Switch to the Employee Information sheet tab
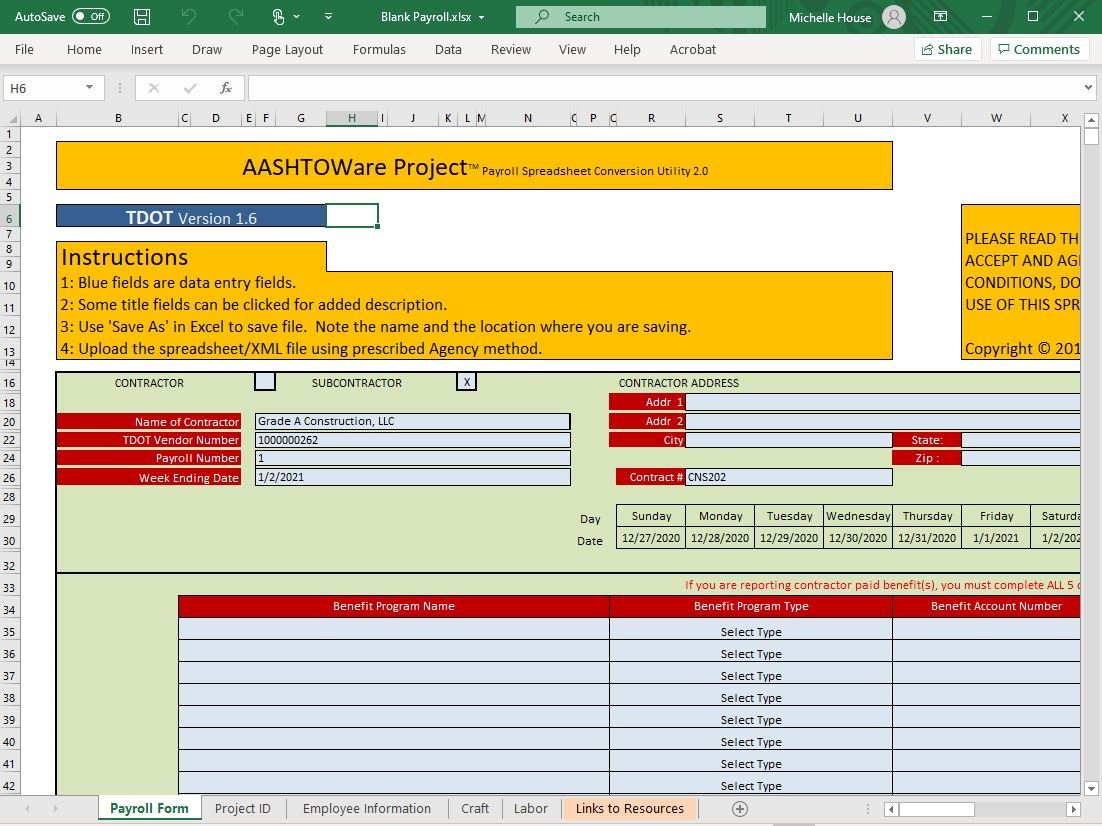1102x826 pixels. tap(367, 808)
